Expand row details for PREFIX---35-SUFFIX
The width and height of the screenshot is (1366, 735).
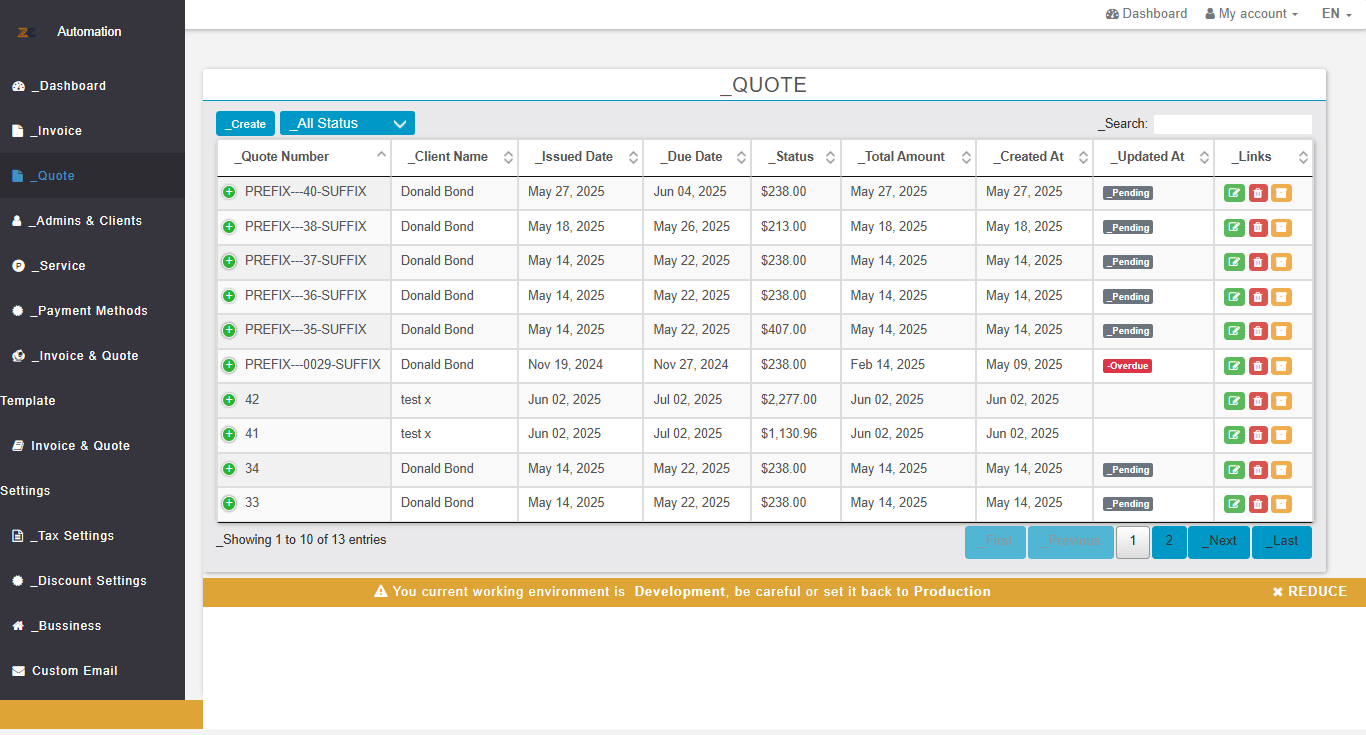pos(229,330)
